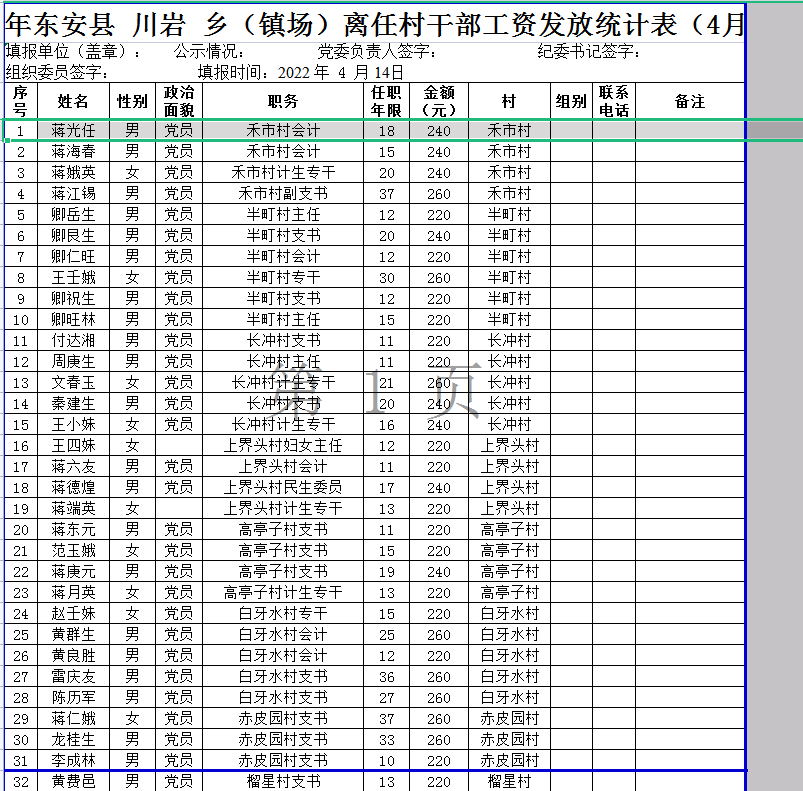The width and height of the screenshot is (803, 791).
Task: Select the 备注 header cell
Action: (x=690, y=101)
